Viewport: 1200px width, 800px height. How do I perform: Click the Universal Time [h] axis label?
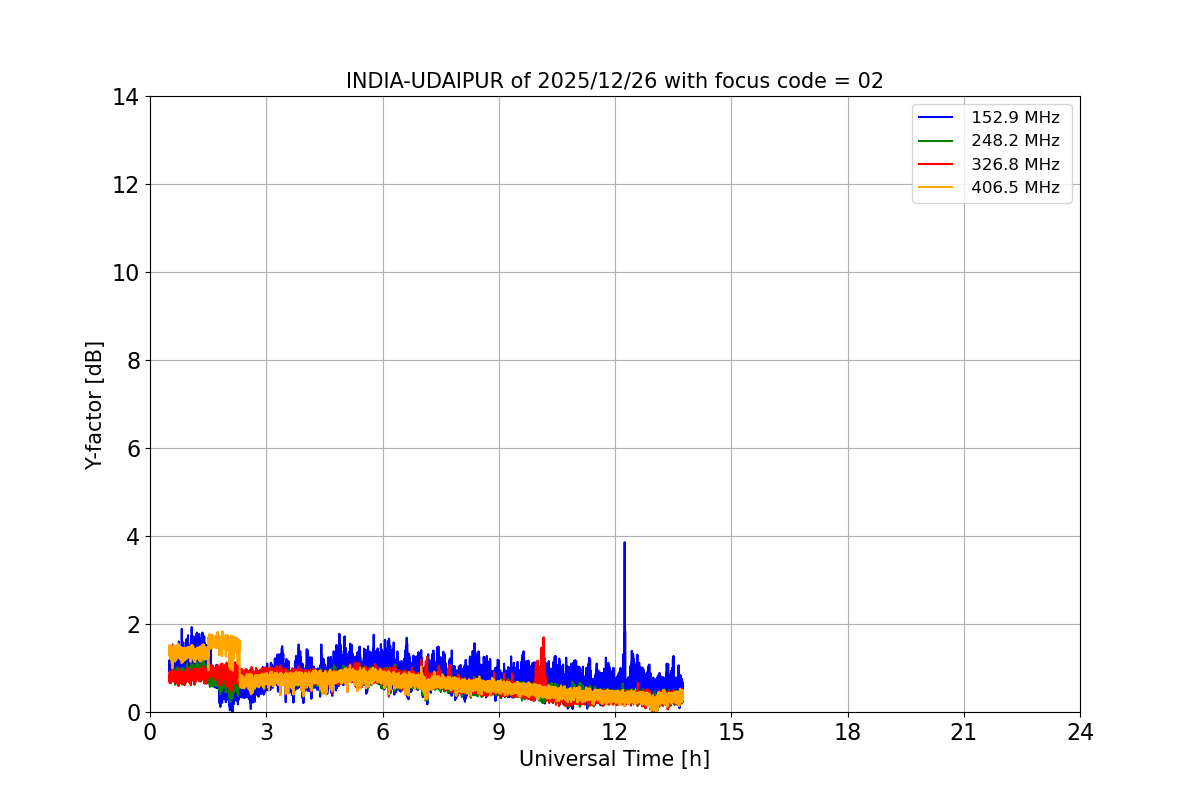pyautogui.click(x=614, y=760)
